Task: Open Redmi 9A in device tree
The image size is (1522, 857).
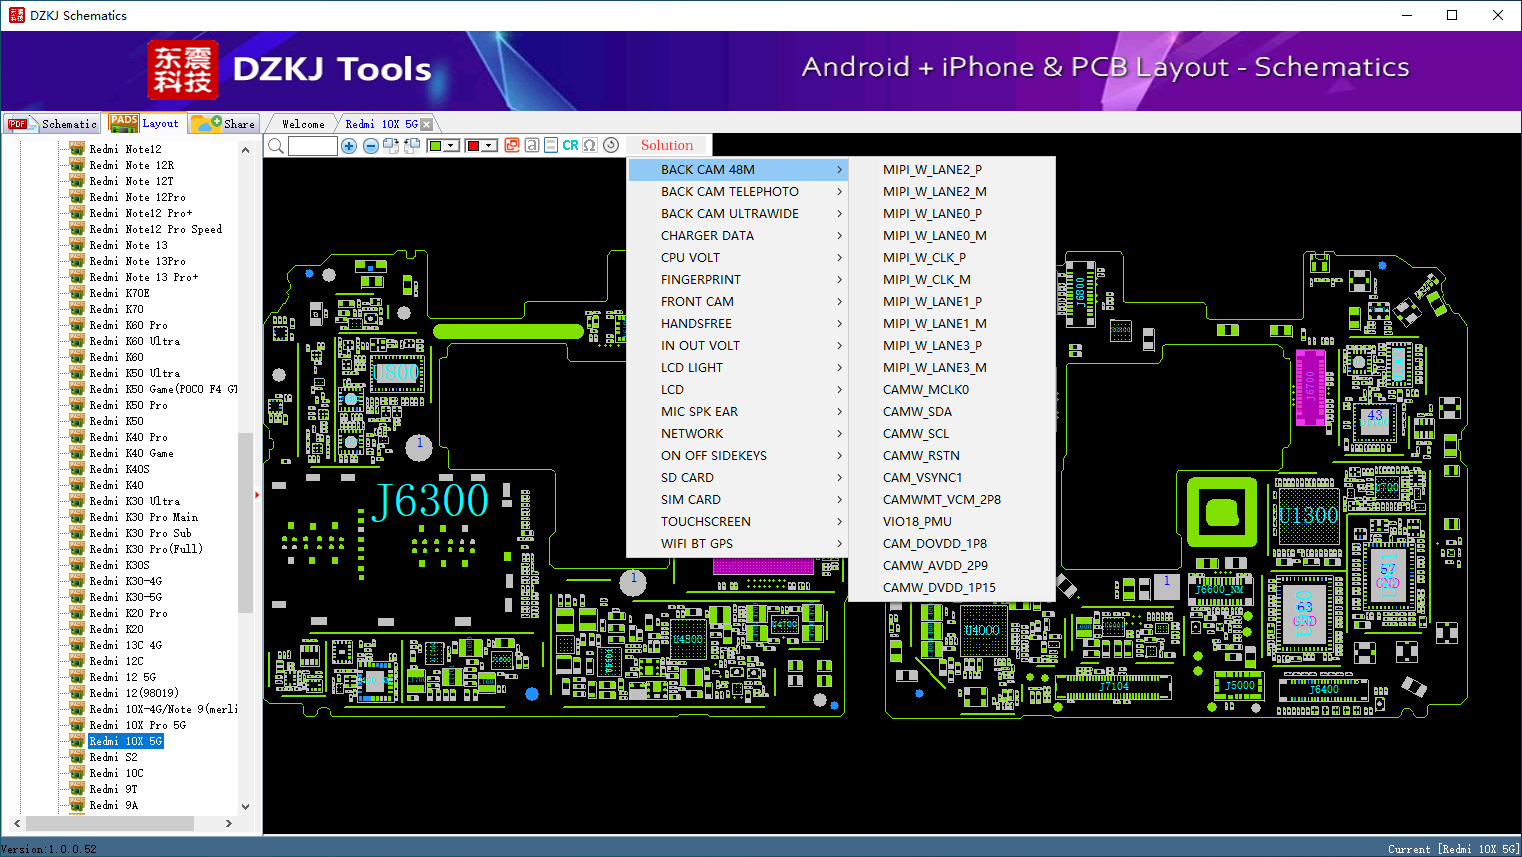Action: (x=113, y=805)
